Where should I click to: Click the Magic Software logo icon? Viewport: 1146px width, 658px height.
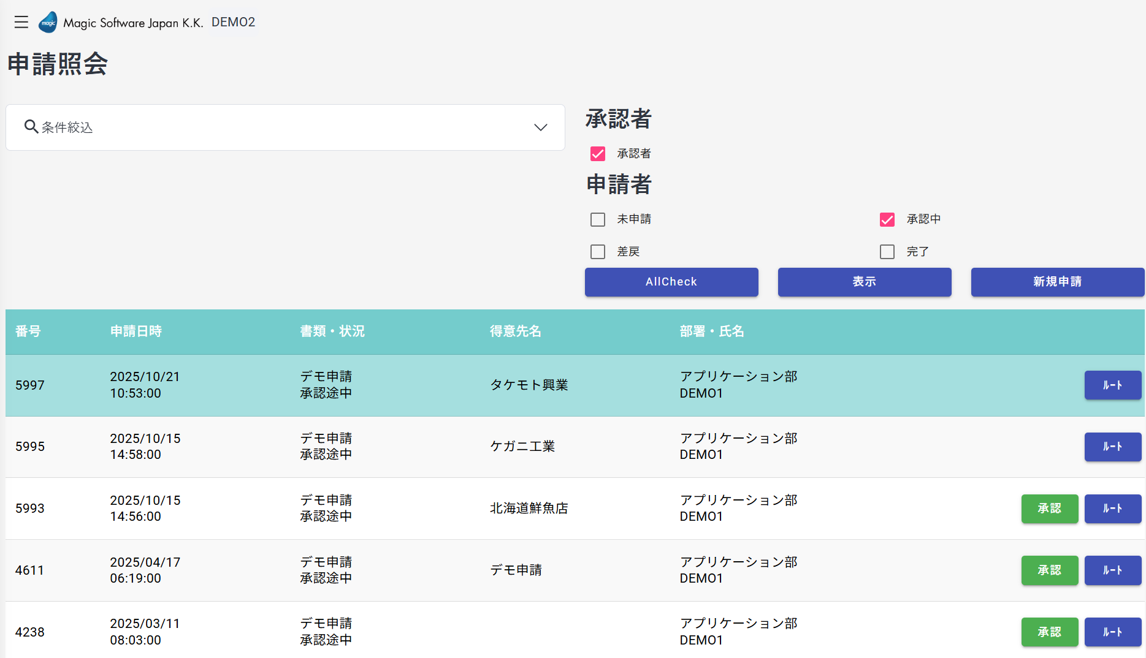click(x=47, y=22)
